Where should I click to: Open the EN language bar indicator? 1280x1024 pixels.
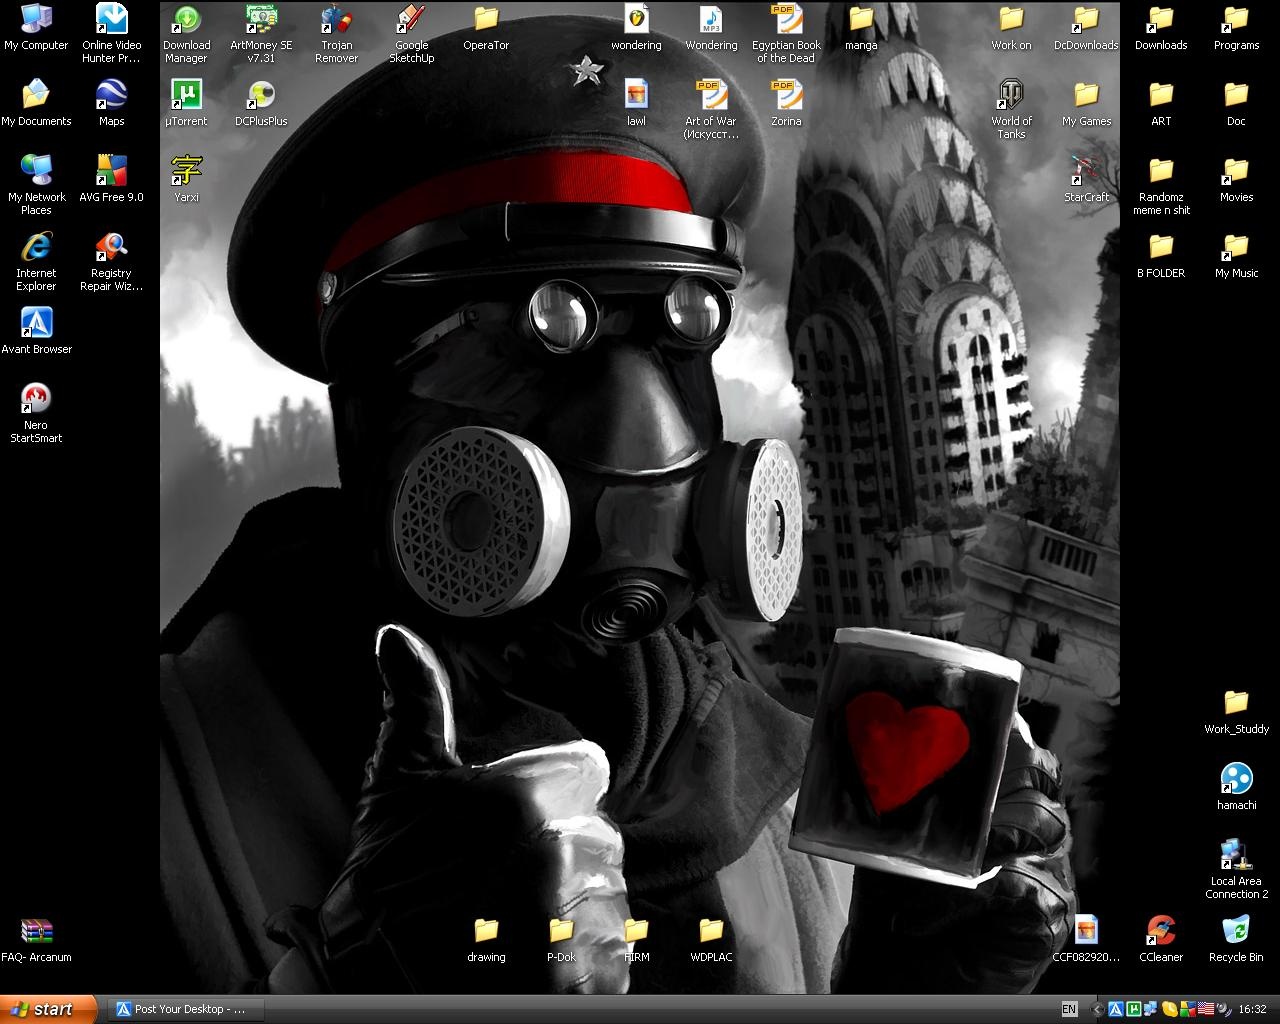(x=1069, y=1009)
